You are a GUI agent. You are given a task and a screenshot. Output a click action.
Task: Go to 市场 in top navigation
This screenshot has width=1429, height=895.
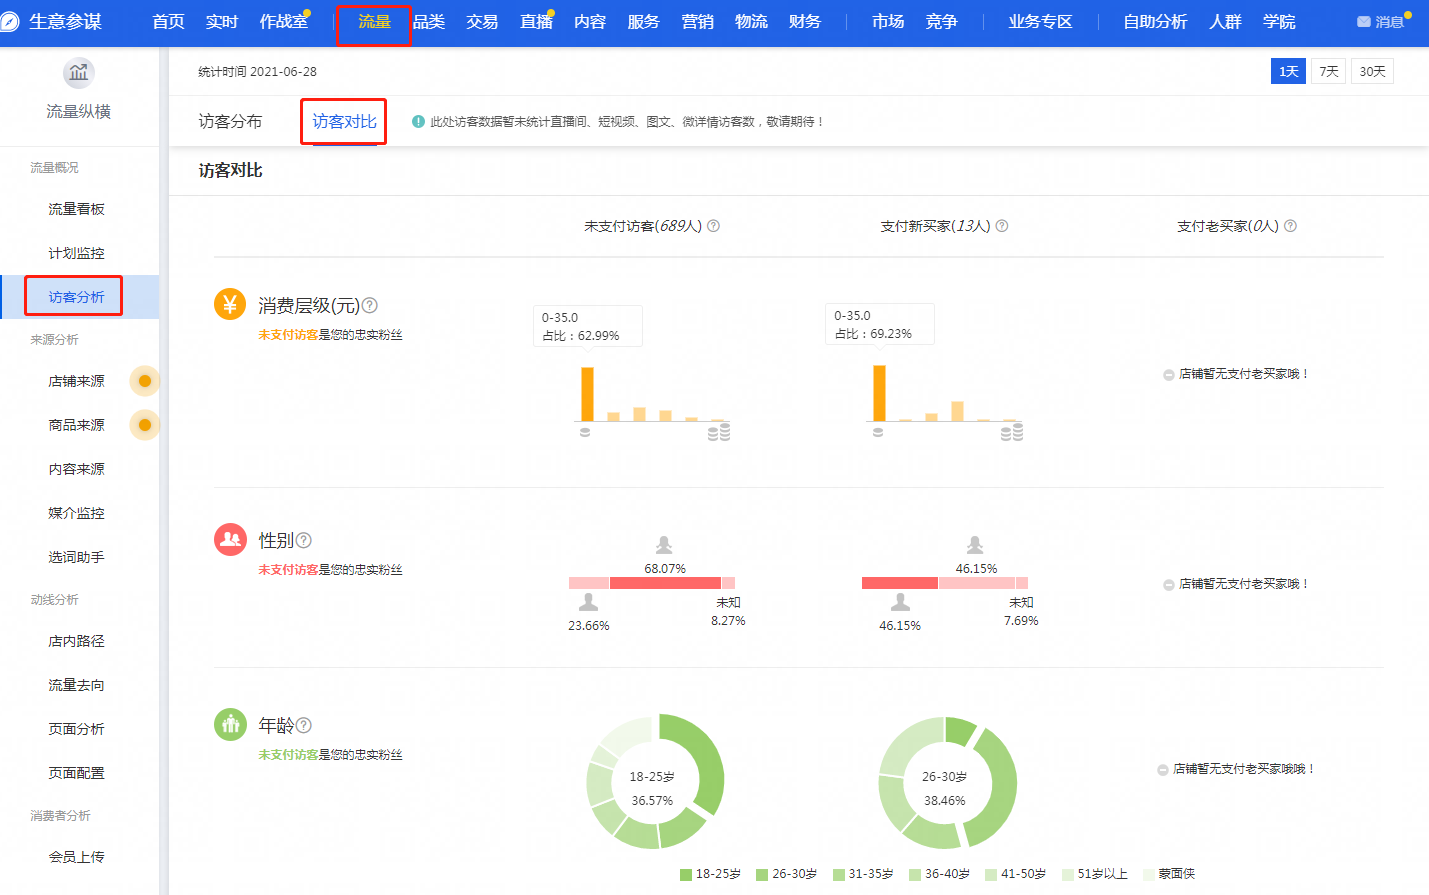[x=887, y=21]
